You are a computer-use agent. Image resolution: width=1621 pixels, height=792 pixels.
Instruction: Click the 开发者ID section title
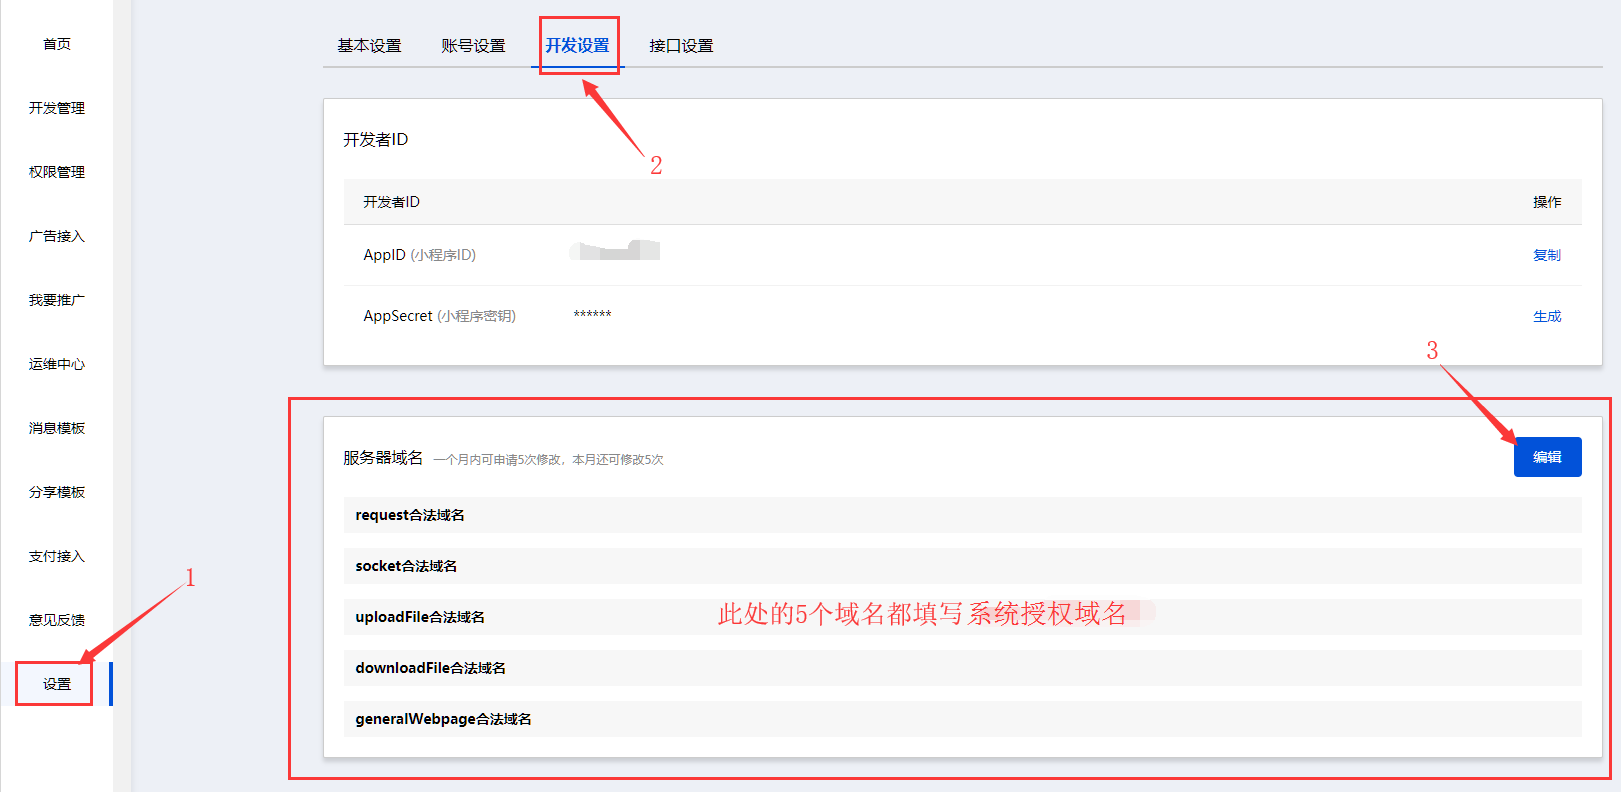click(375, 140)
